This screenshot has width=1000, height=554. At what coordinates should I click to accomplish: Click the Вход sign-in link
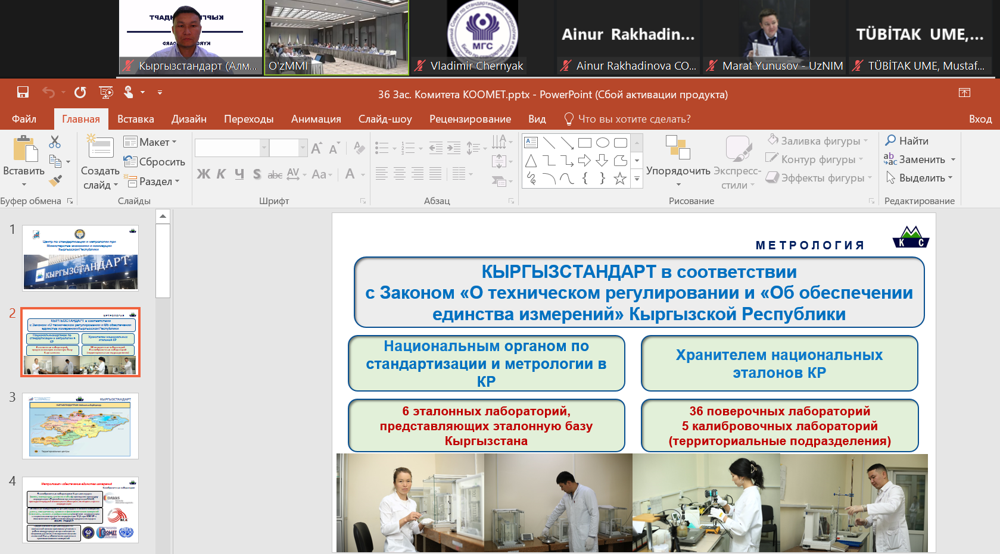click(x=980, y=119)
